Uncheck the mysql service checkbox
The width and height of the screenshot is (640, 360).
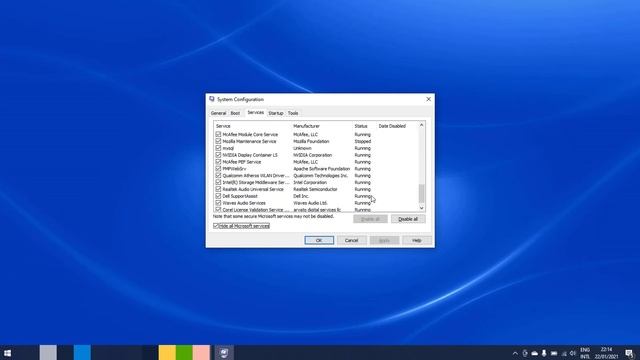pyautogui.click(x=218, y=148)
